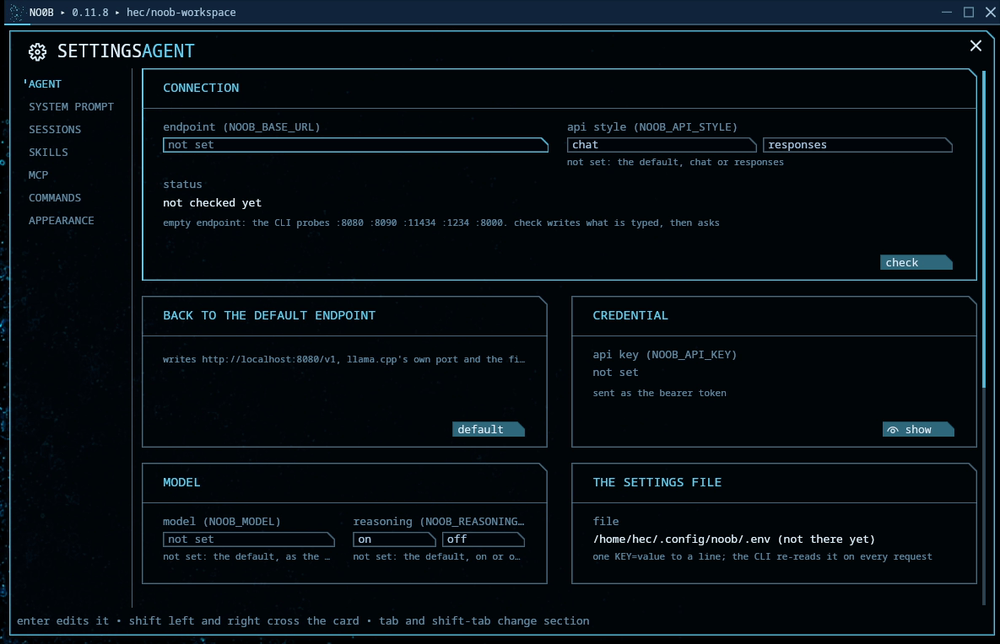Click the api key 'not set' value

point(615,372)
